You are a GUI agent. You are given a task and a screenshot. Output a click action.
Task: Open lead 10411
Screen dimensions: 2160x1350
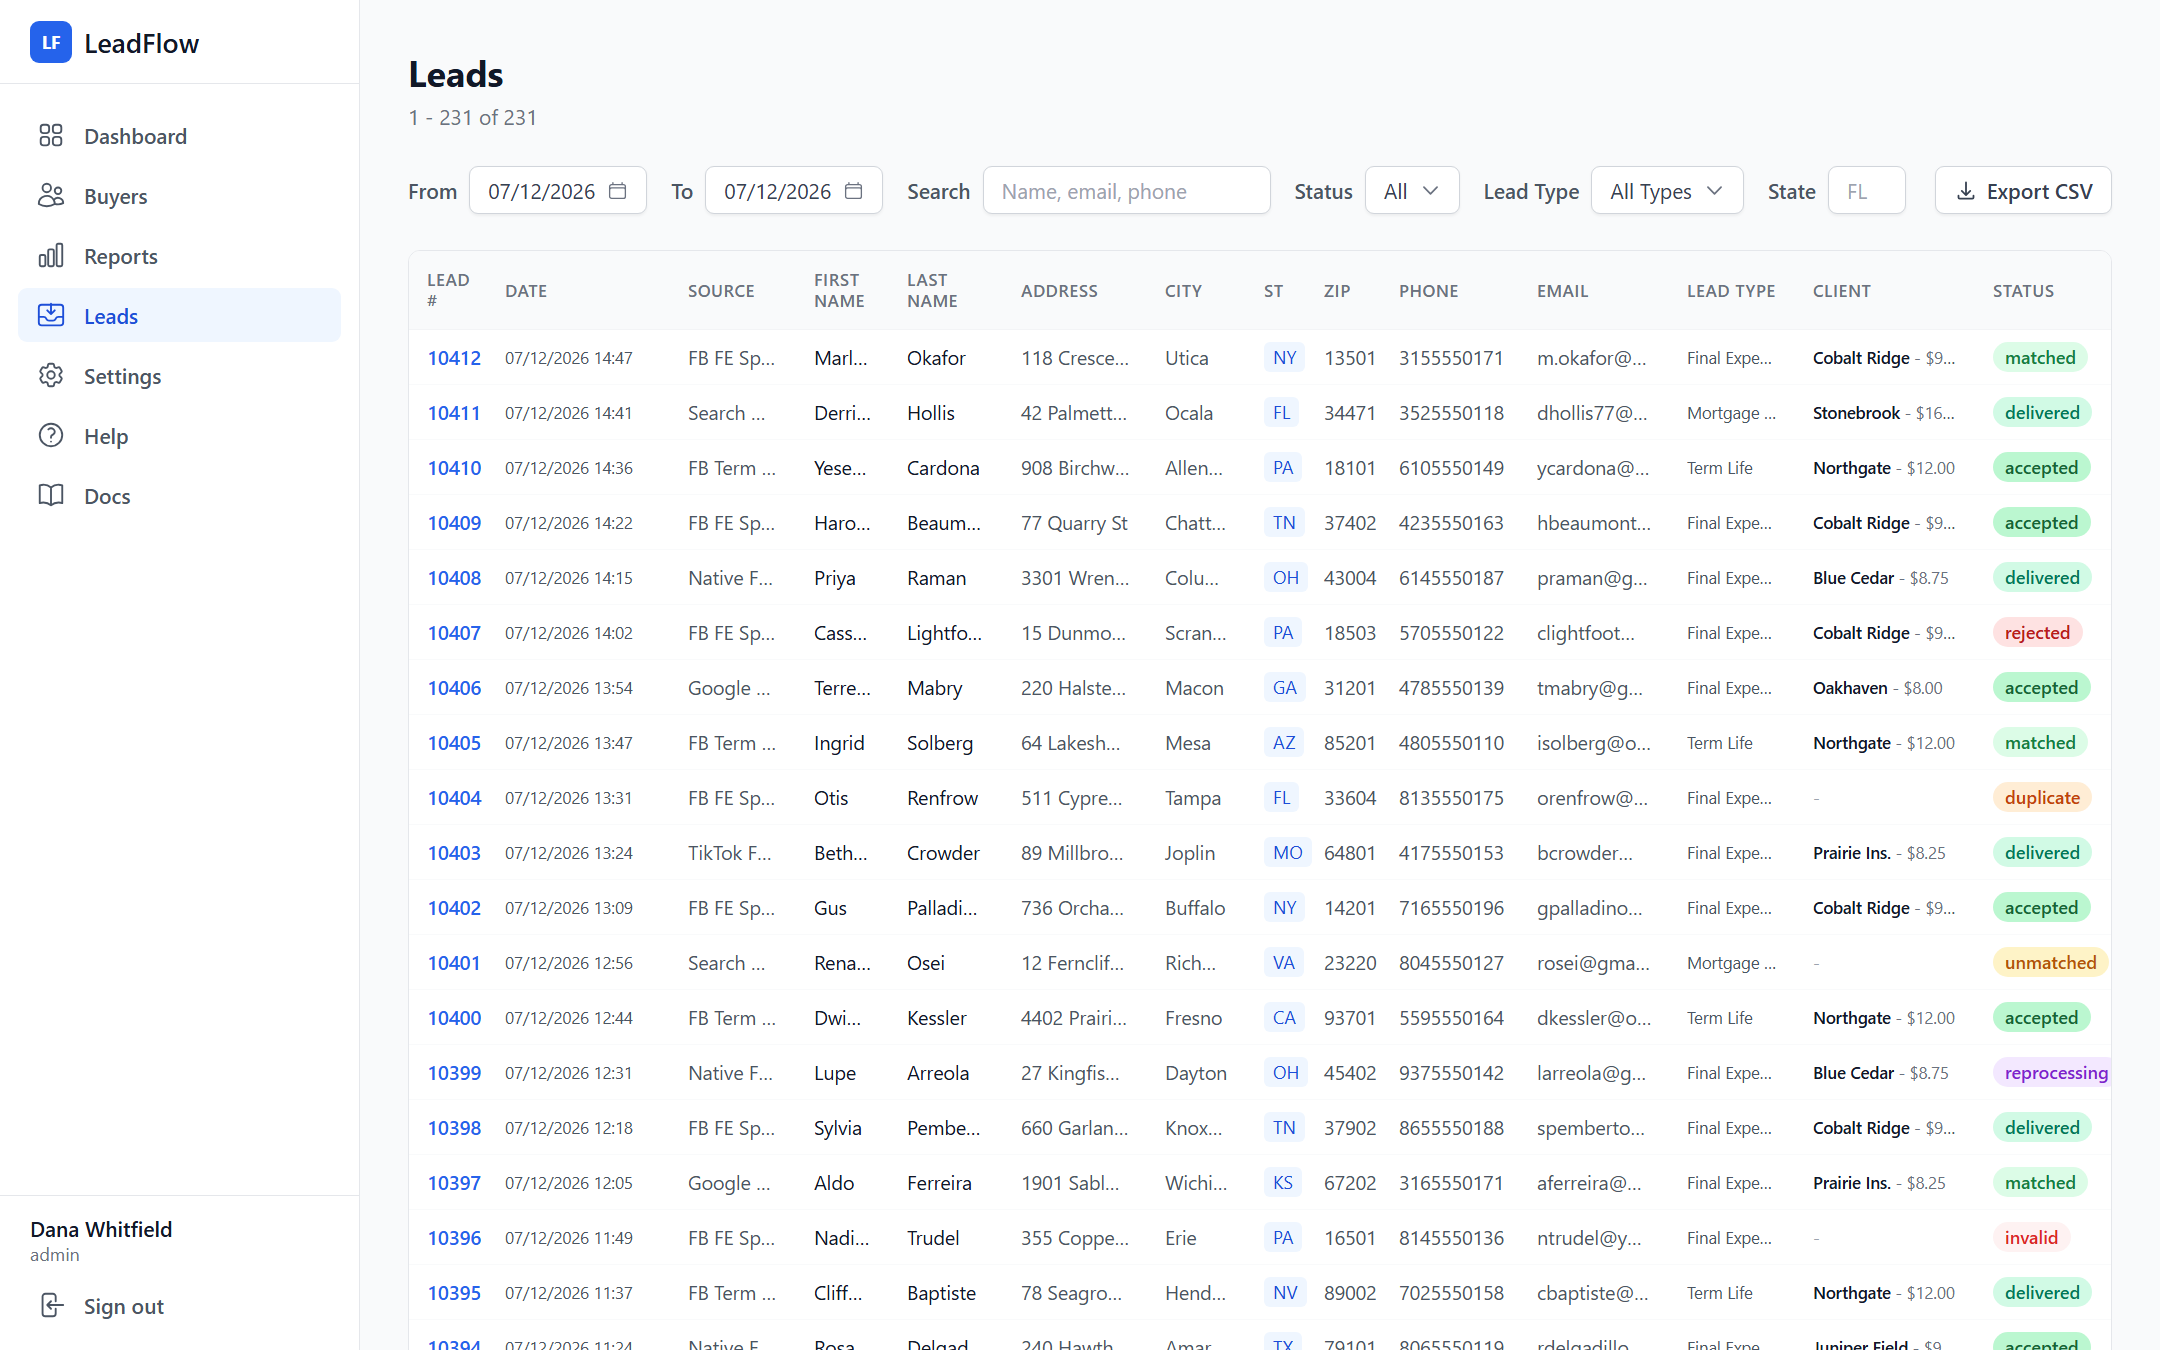coord(454,412)
